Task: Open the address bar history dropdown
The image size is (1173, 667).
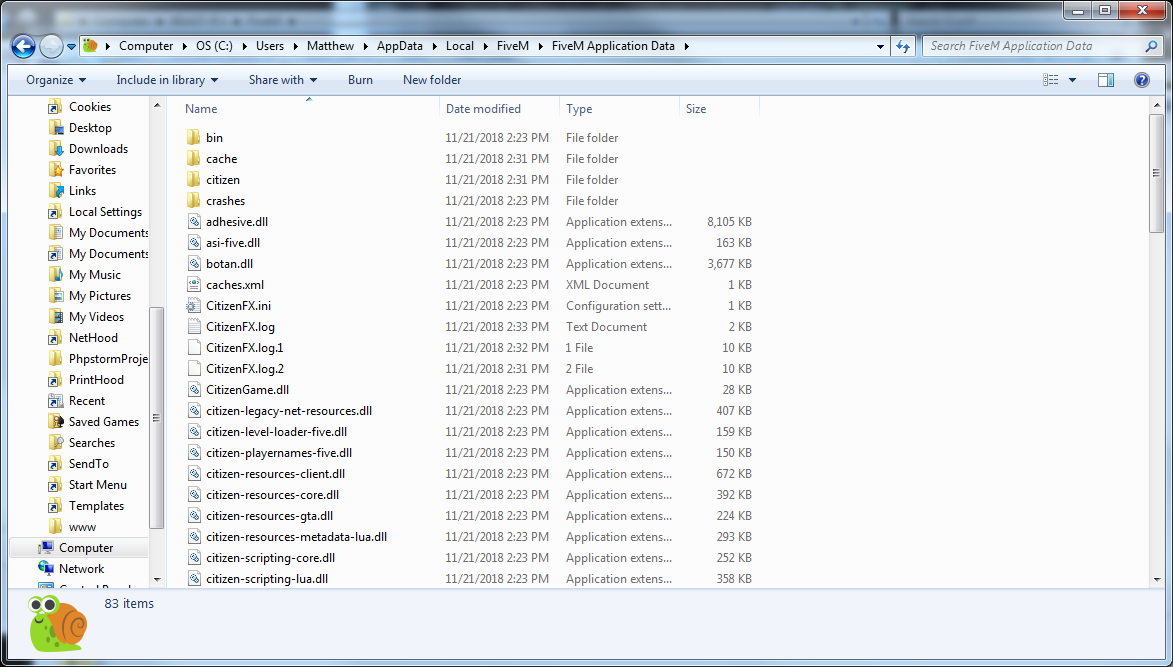Action: [880, 46]
